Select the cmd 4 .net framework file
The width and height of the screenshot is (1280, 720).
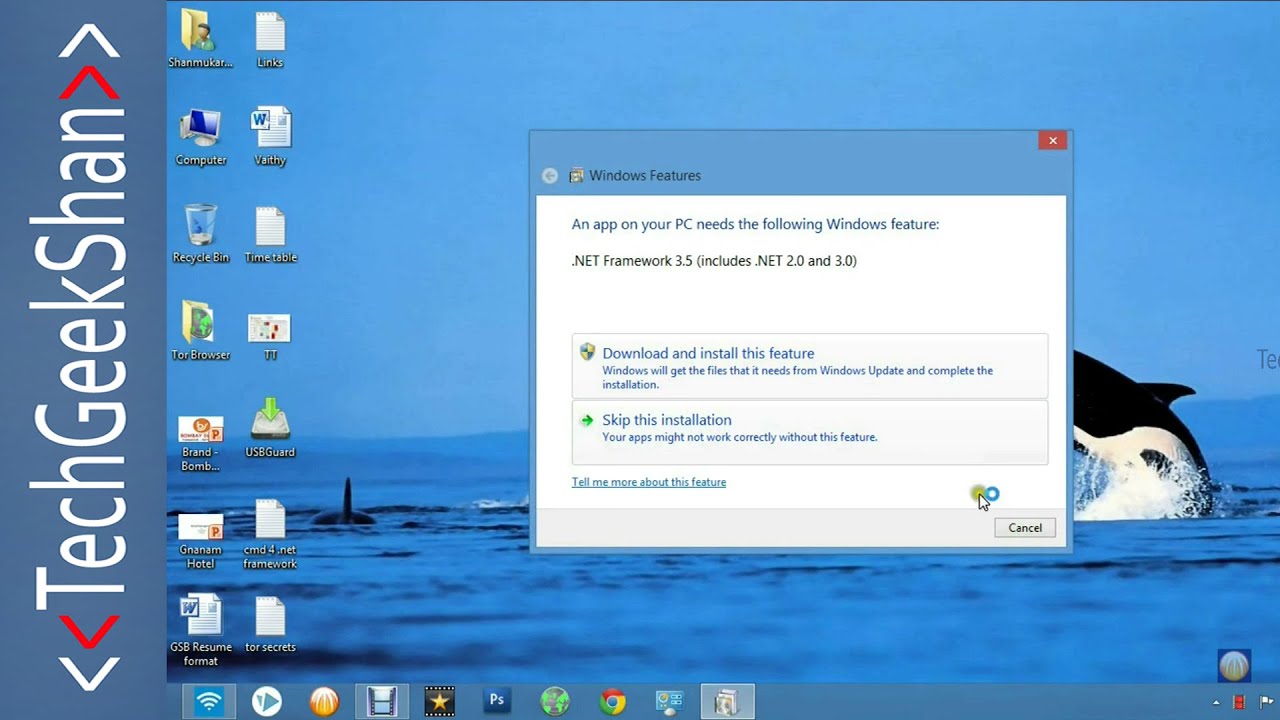coord(270,535)
